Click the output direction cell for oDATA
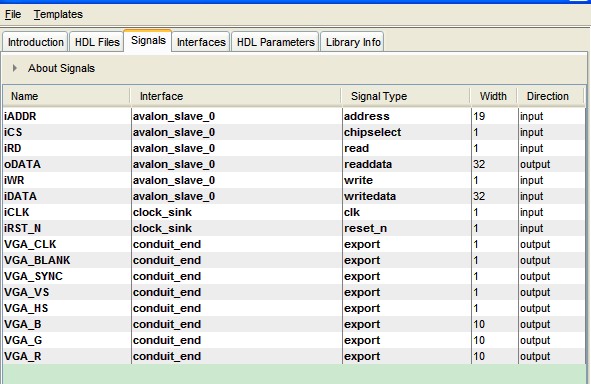 click(x=552, y=164)
